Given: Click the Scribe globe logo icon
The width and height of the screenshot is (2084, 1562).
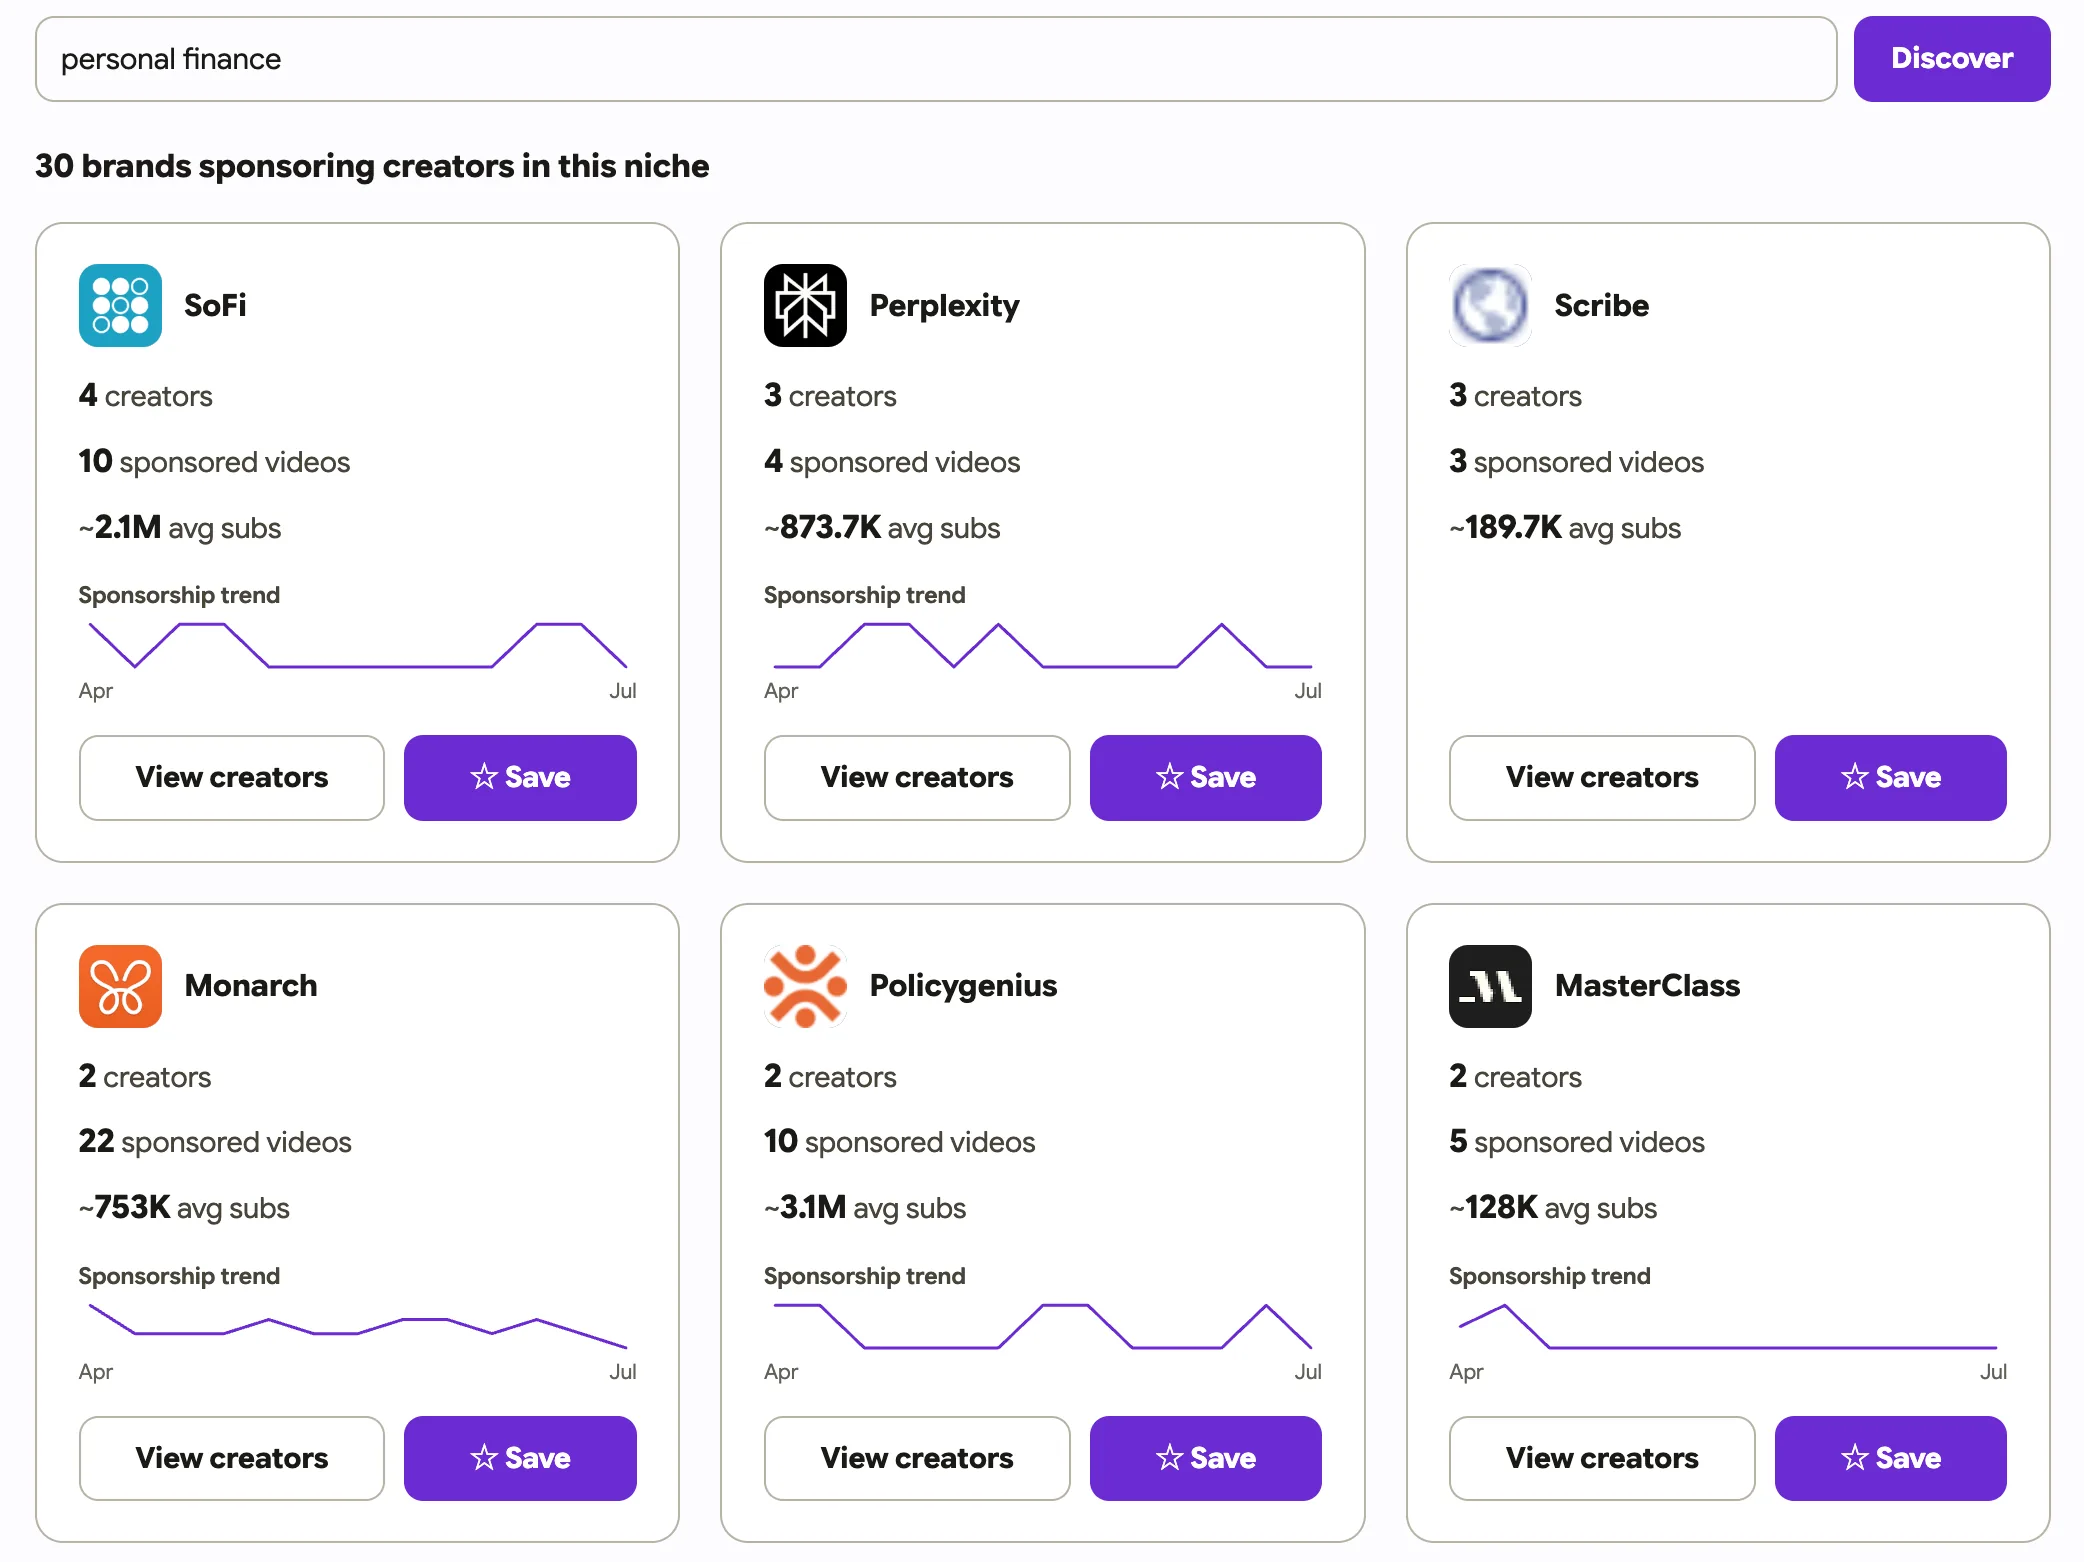Looking at the screenshot, I should point(1490,305).
